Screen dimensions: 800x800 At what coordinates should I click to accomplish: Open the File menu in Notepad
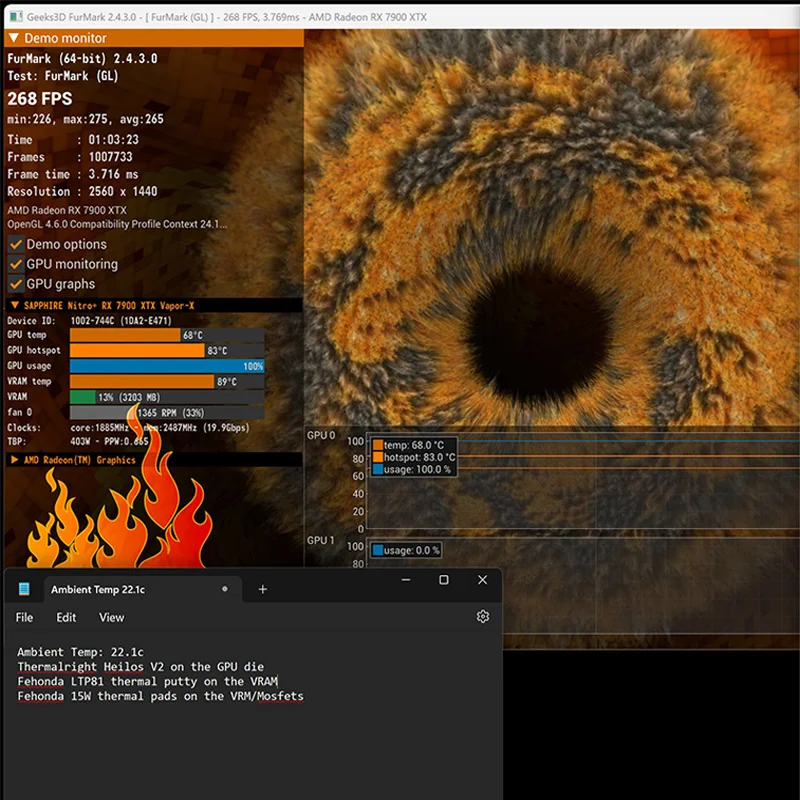(25, 617)
